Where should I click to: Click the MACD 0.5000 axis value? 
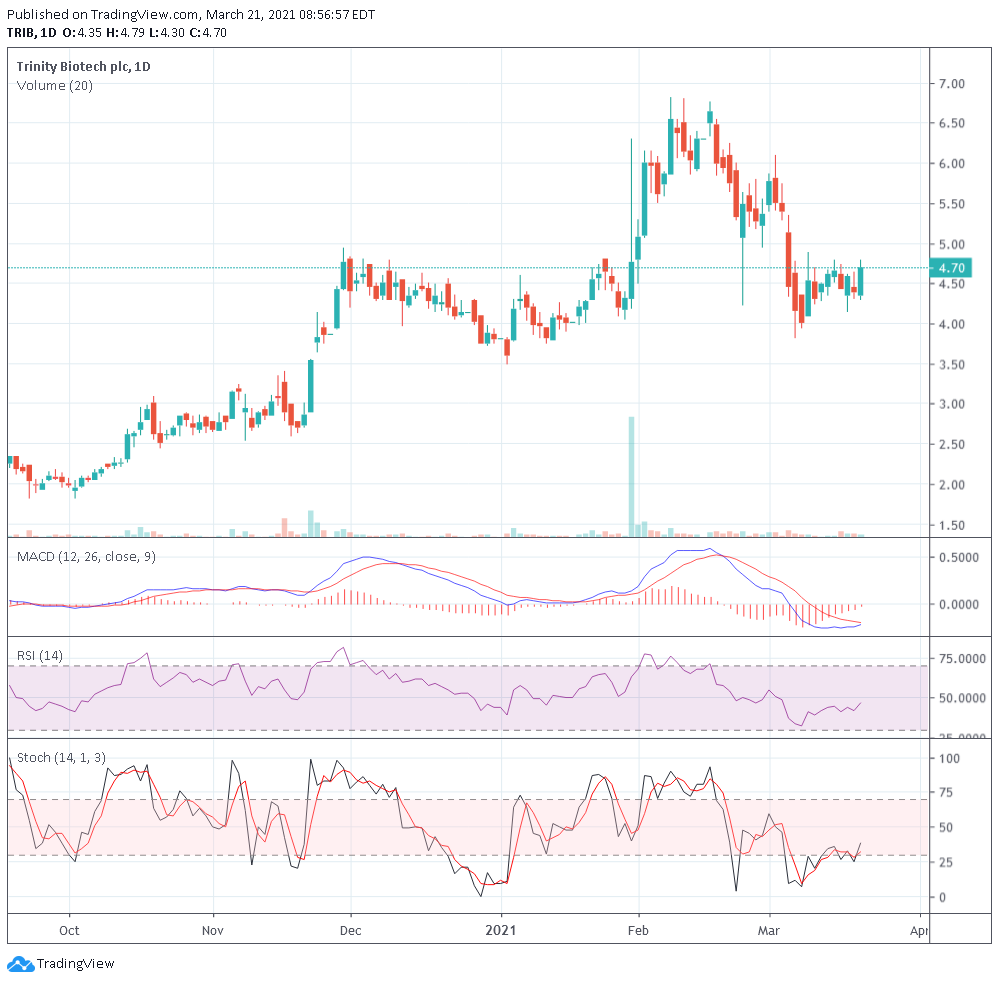958,557
